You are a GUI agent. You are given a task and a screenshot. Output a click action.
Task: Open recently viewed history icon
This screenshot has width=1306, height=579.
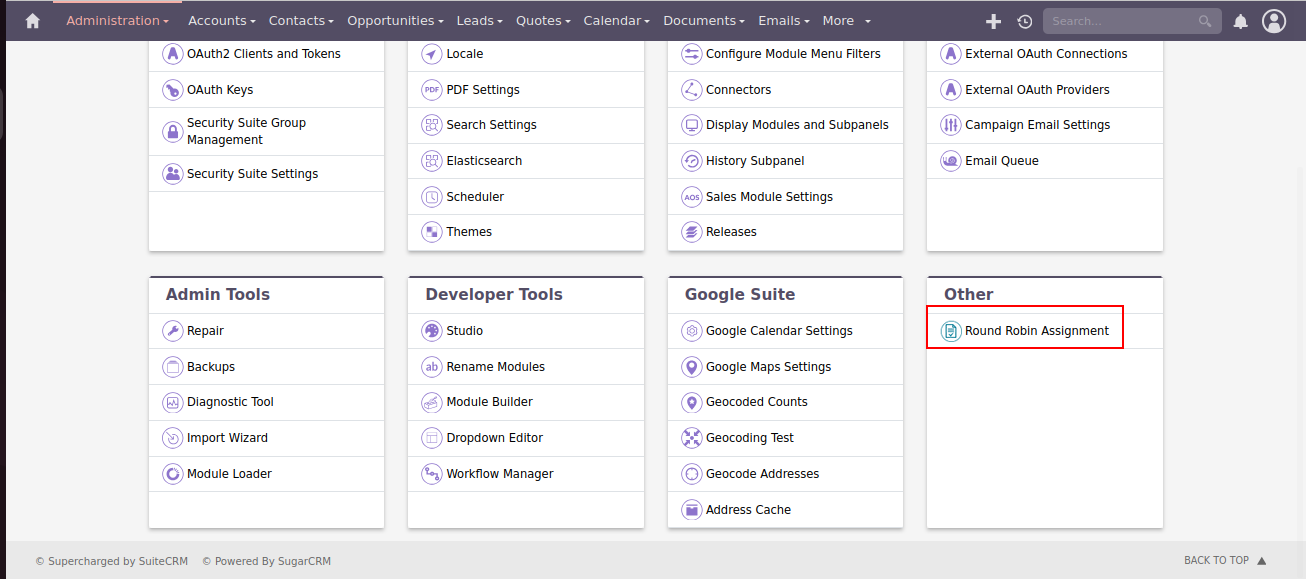1024,21
